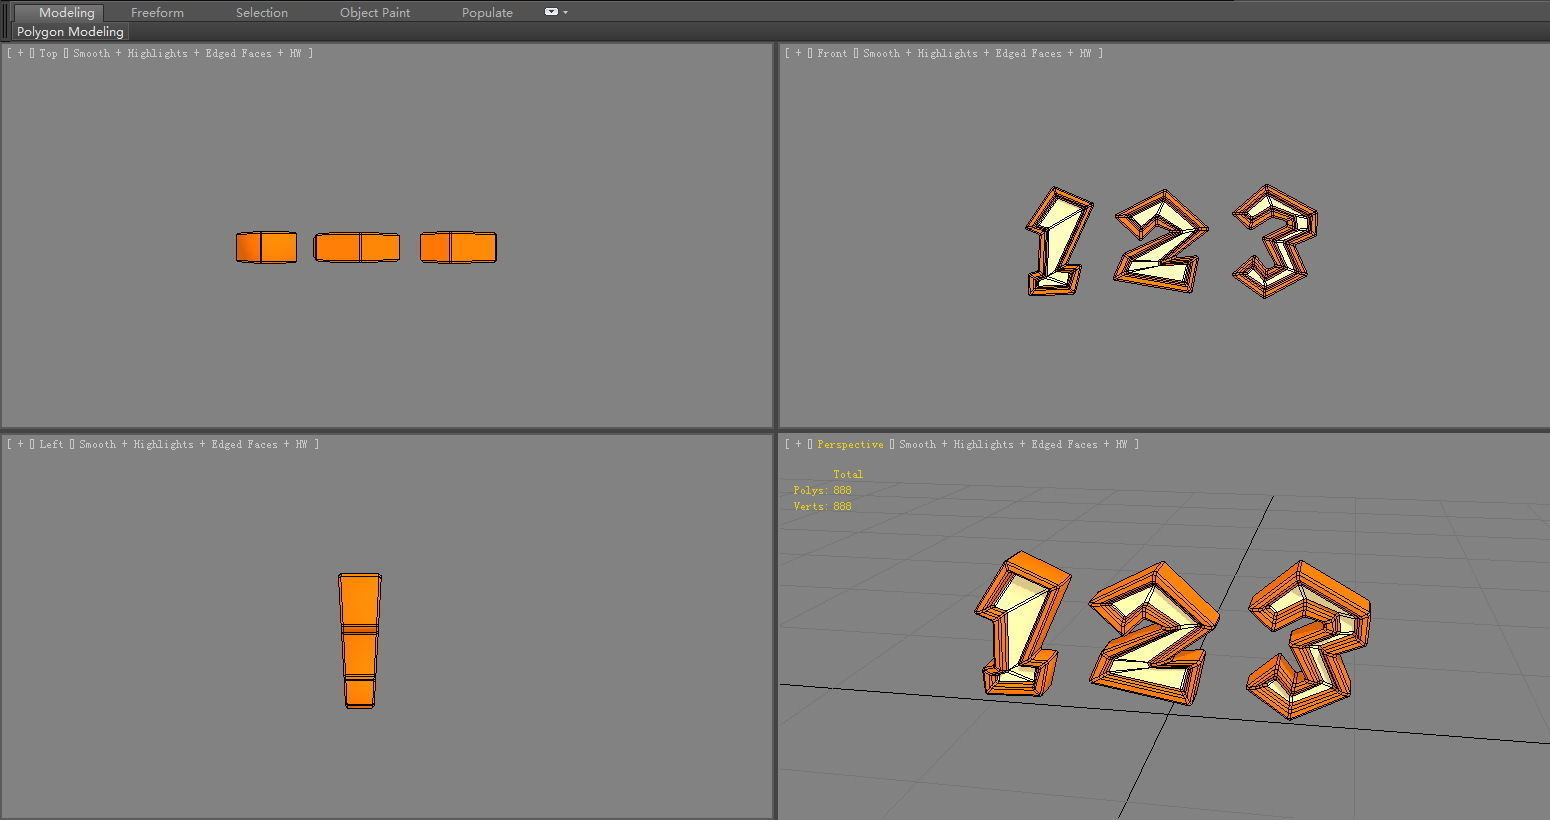This screenshot has width=1550, height=820.
Task: Select the rightmost block in Top viewport
Action: (x=458, y=247)
